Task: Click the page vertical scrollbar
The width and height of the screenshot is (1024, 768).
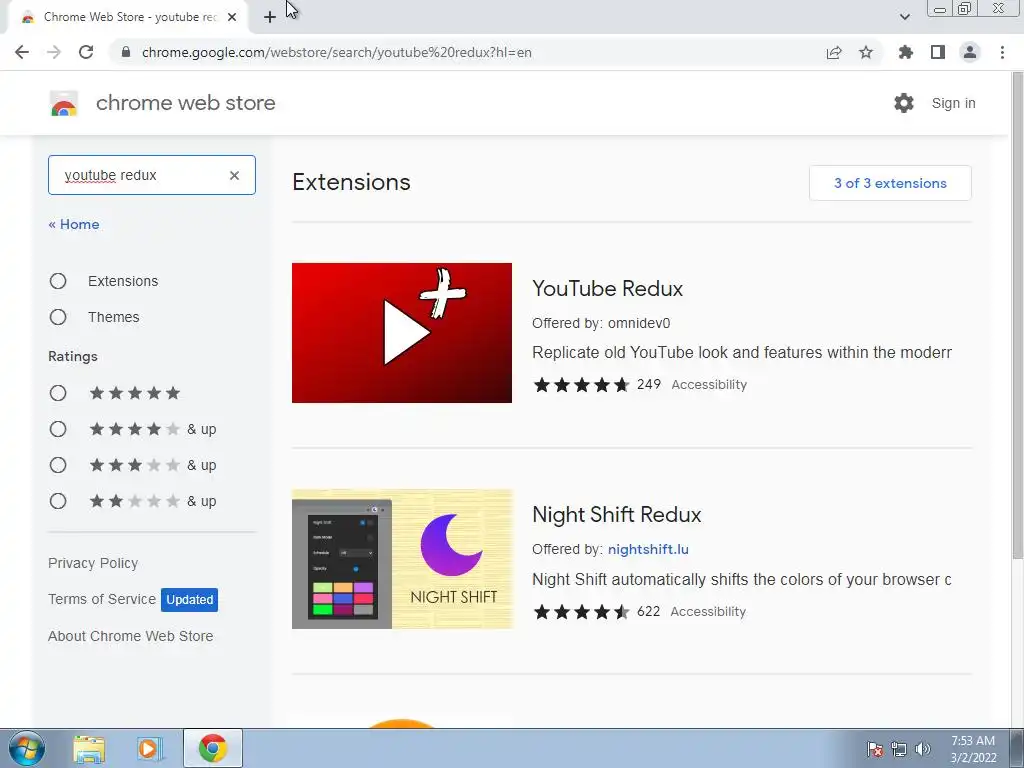Action: (1017, 313)
